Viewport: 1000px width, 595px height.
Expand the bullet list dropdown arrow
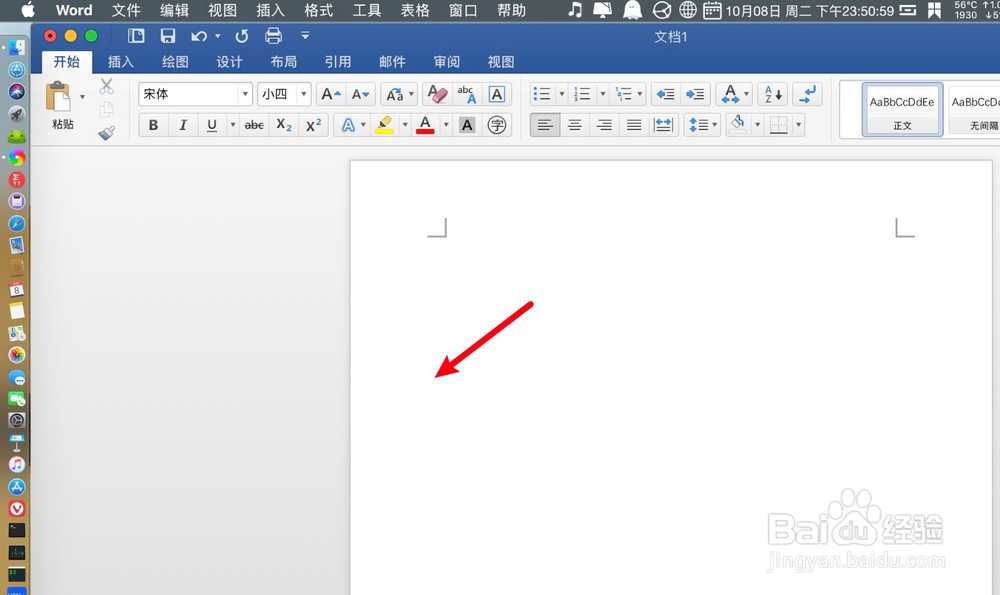(x=562, y=94)
